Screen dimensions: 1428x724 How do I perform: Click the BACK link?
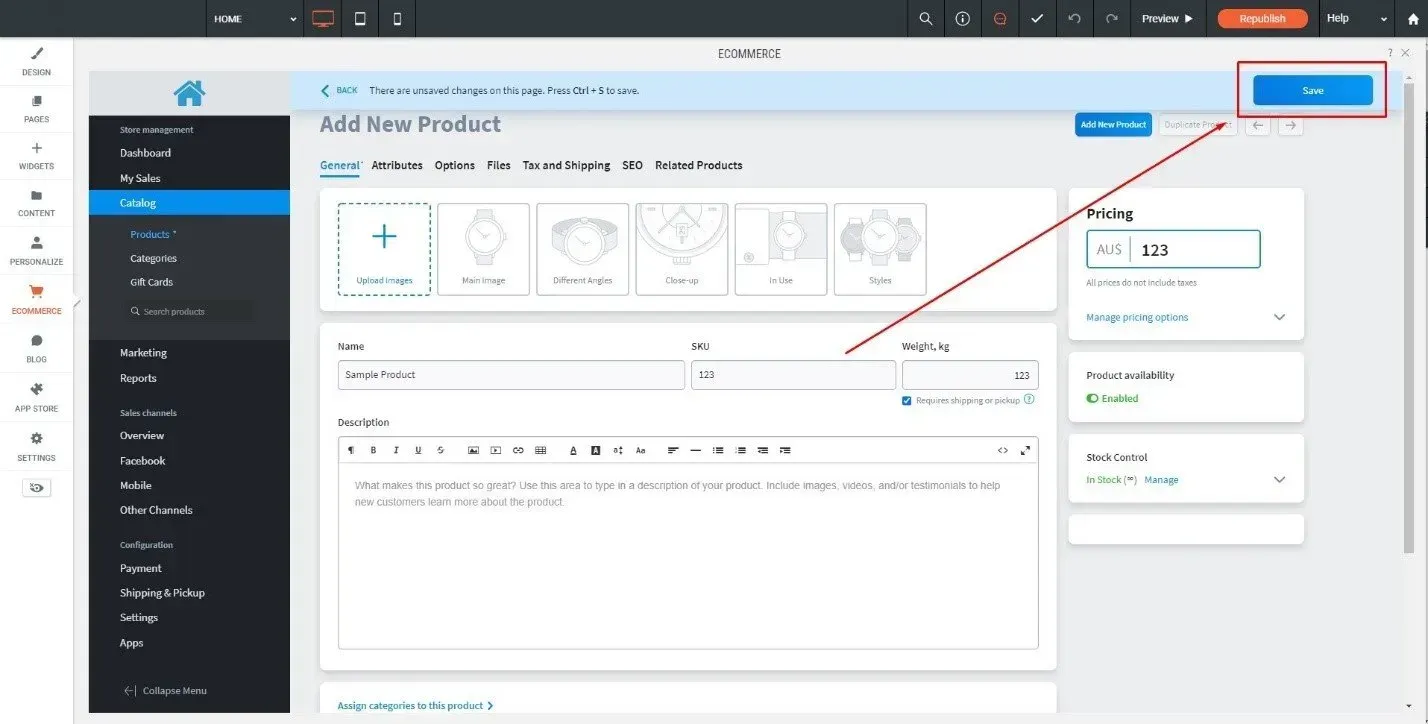pyautogui.click(x=339, y=90)
